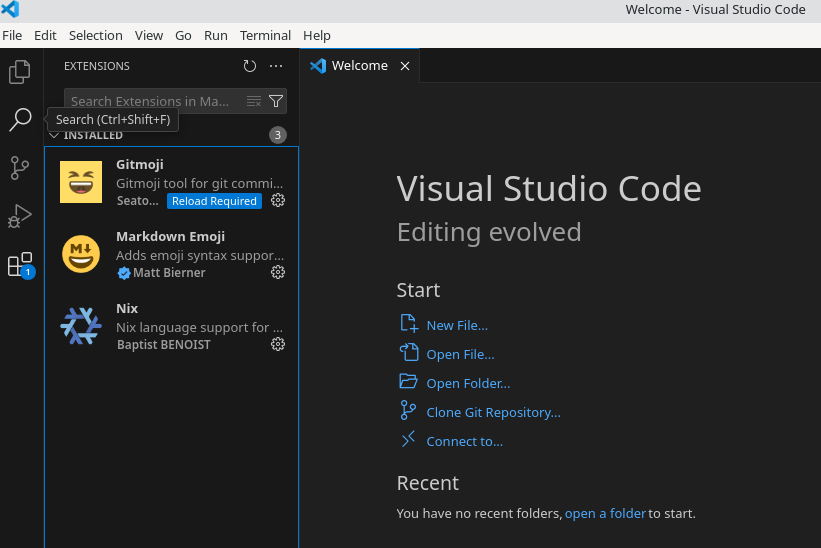Viewport: 821px width, 548px height.
Task: Open the Extensions view icon with badge
Action: [21, 265]
